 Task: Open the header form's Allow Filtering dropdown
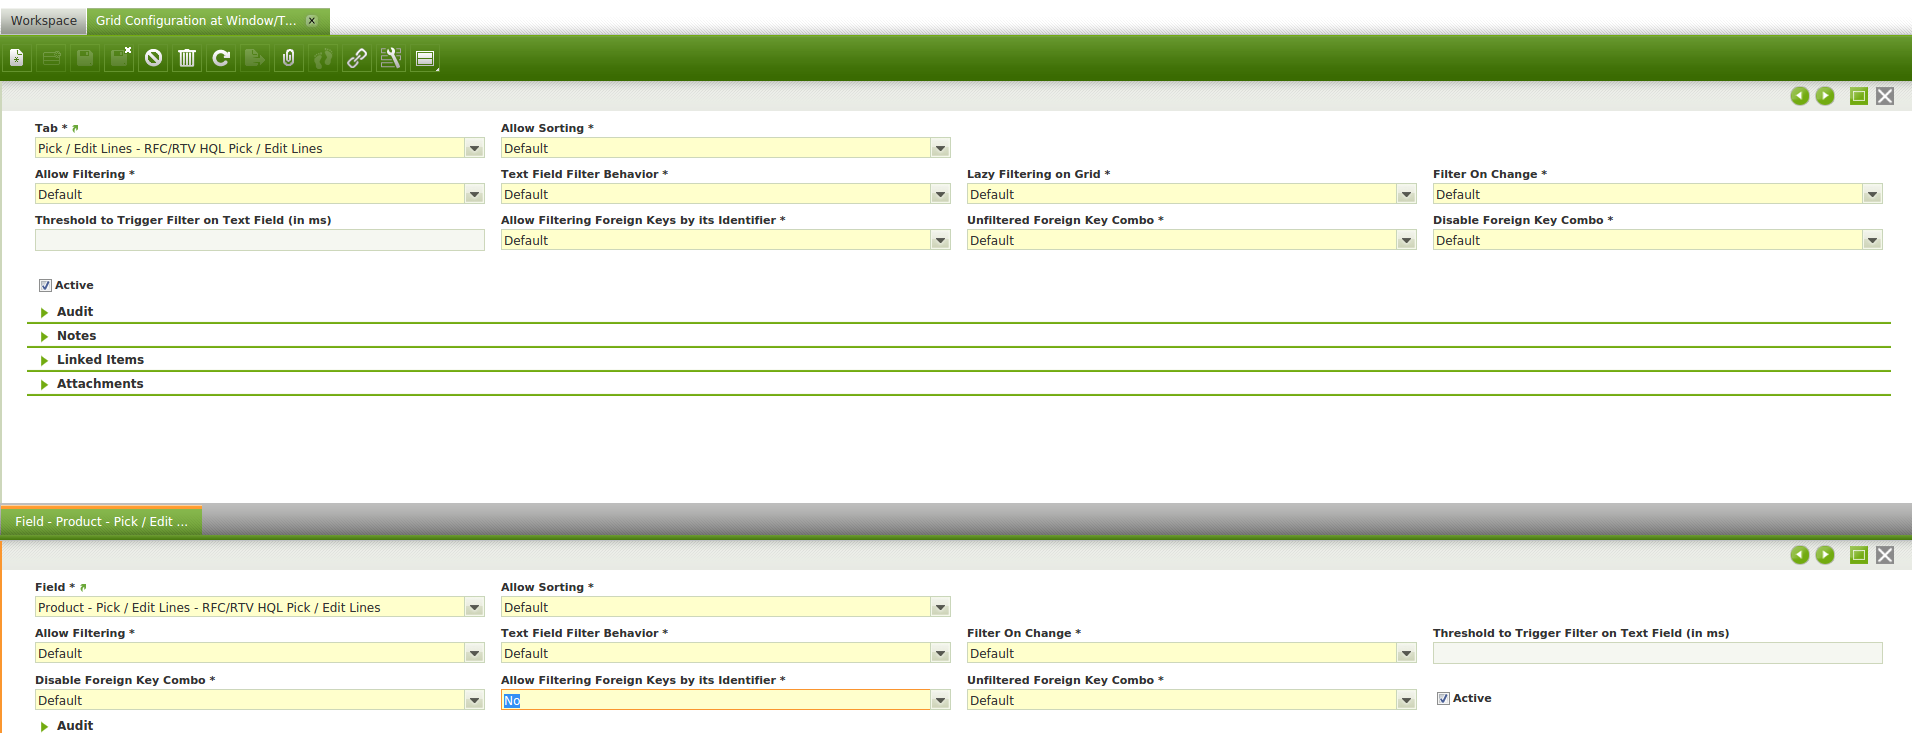pos(475,194)
